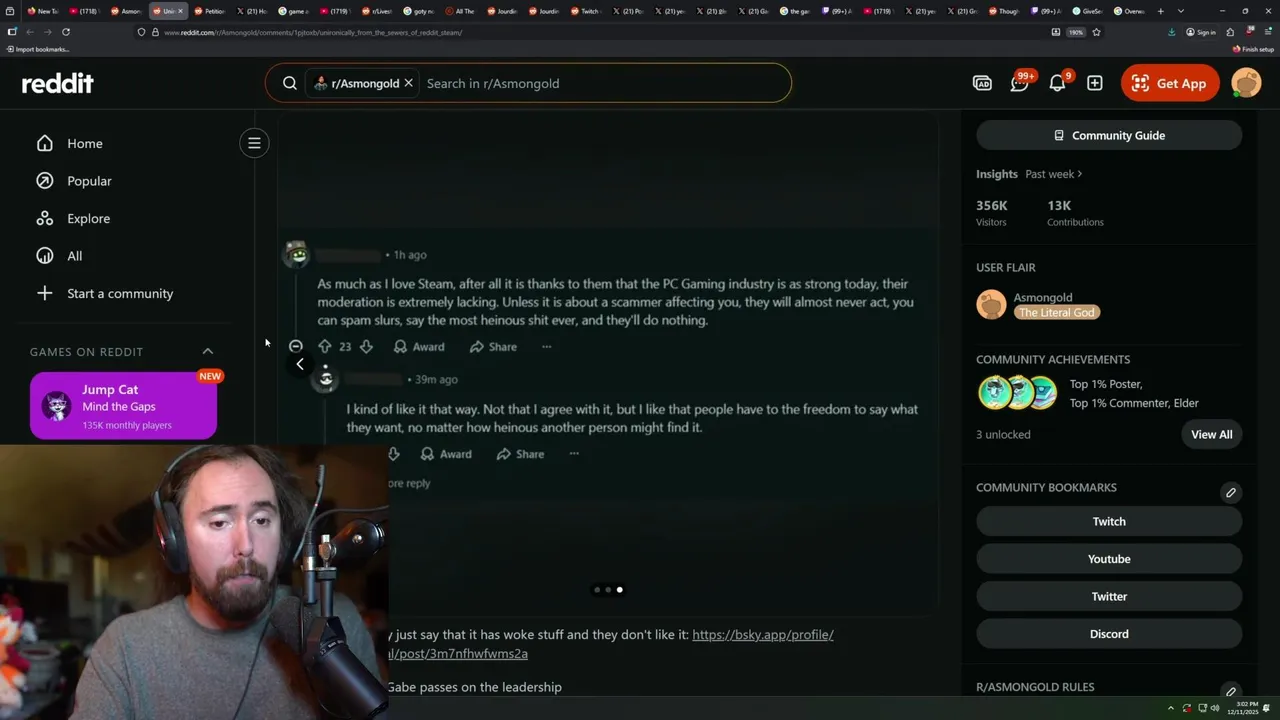This screenshot has height=720, width=1280.
Task: Follow the bsky.app profile link
Action: tap(762, 634)
